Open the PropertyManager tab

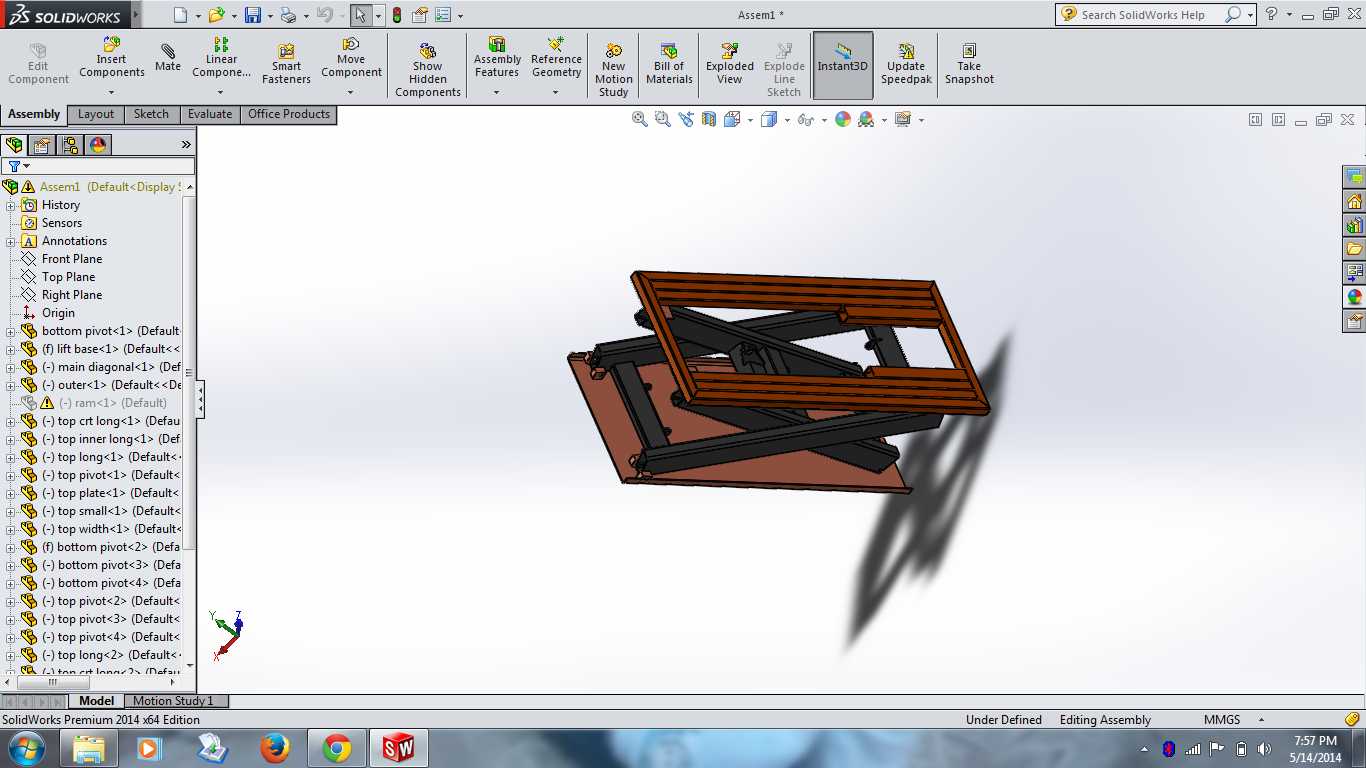point(42,145)
